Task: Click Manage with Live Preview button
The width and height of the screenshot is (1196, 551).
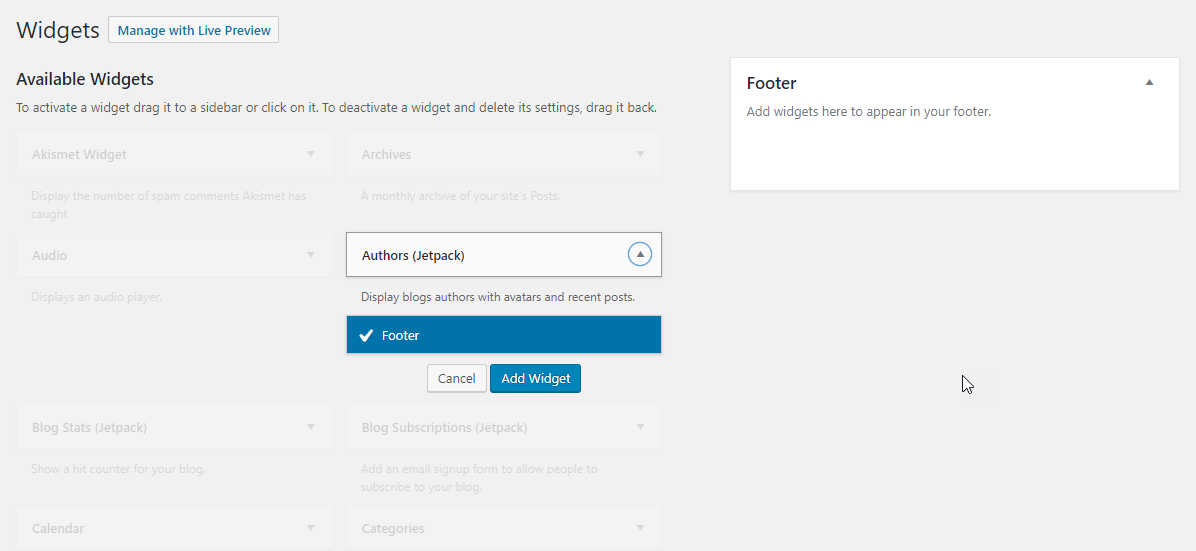Action: pyautogui.click(x=193, y=30)
